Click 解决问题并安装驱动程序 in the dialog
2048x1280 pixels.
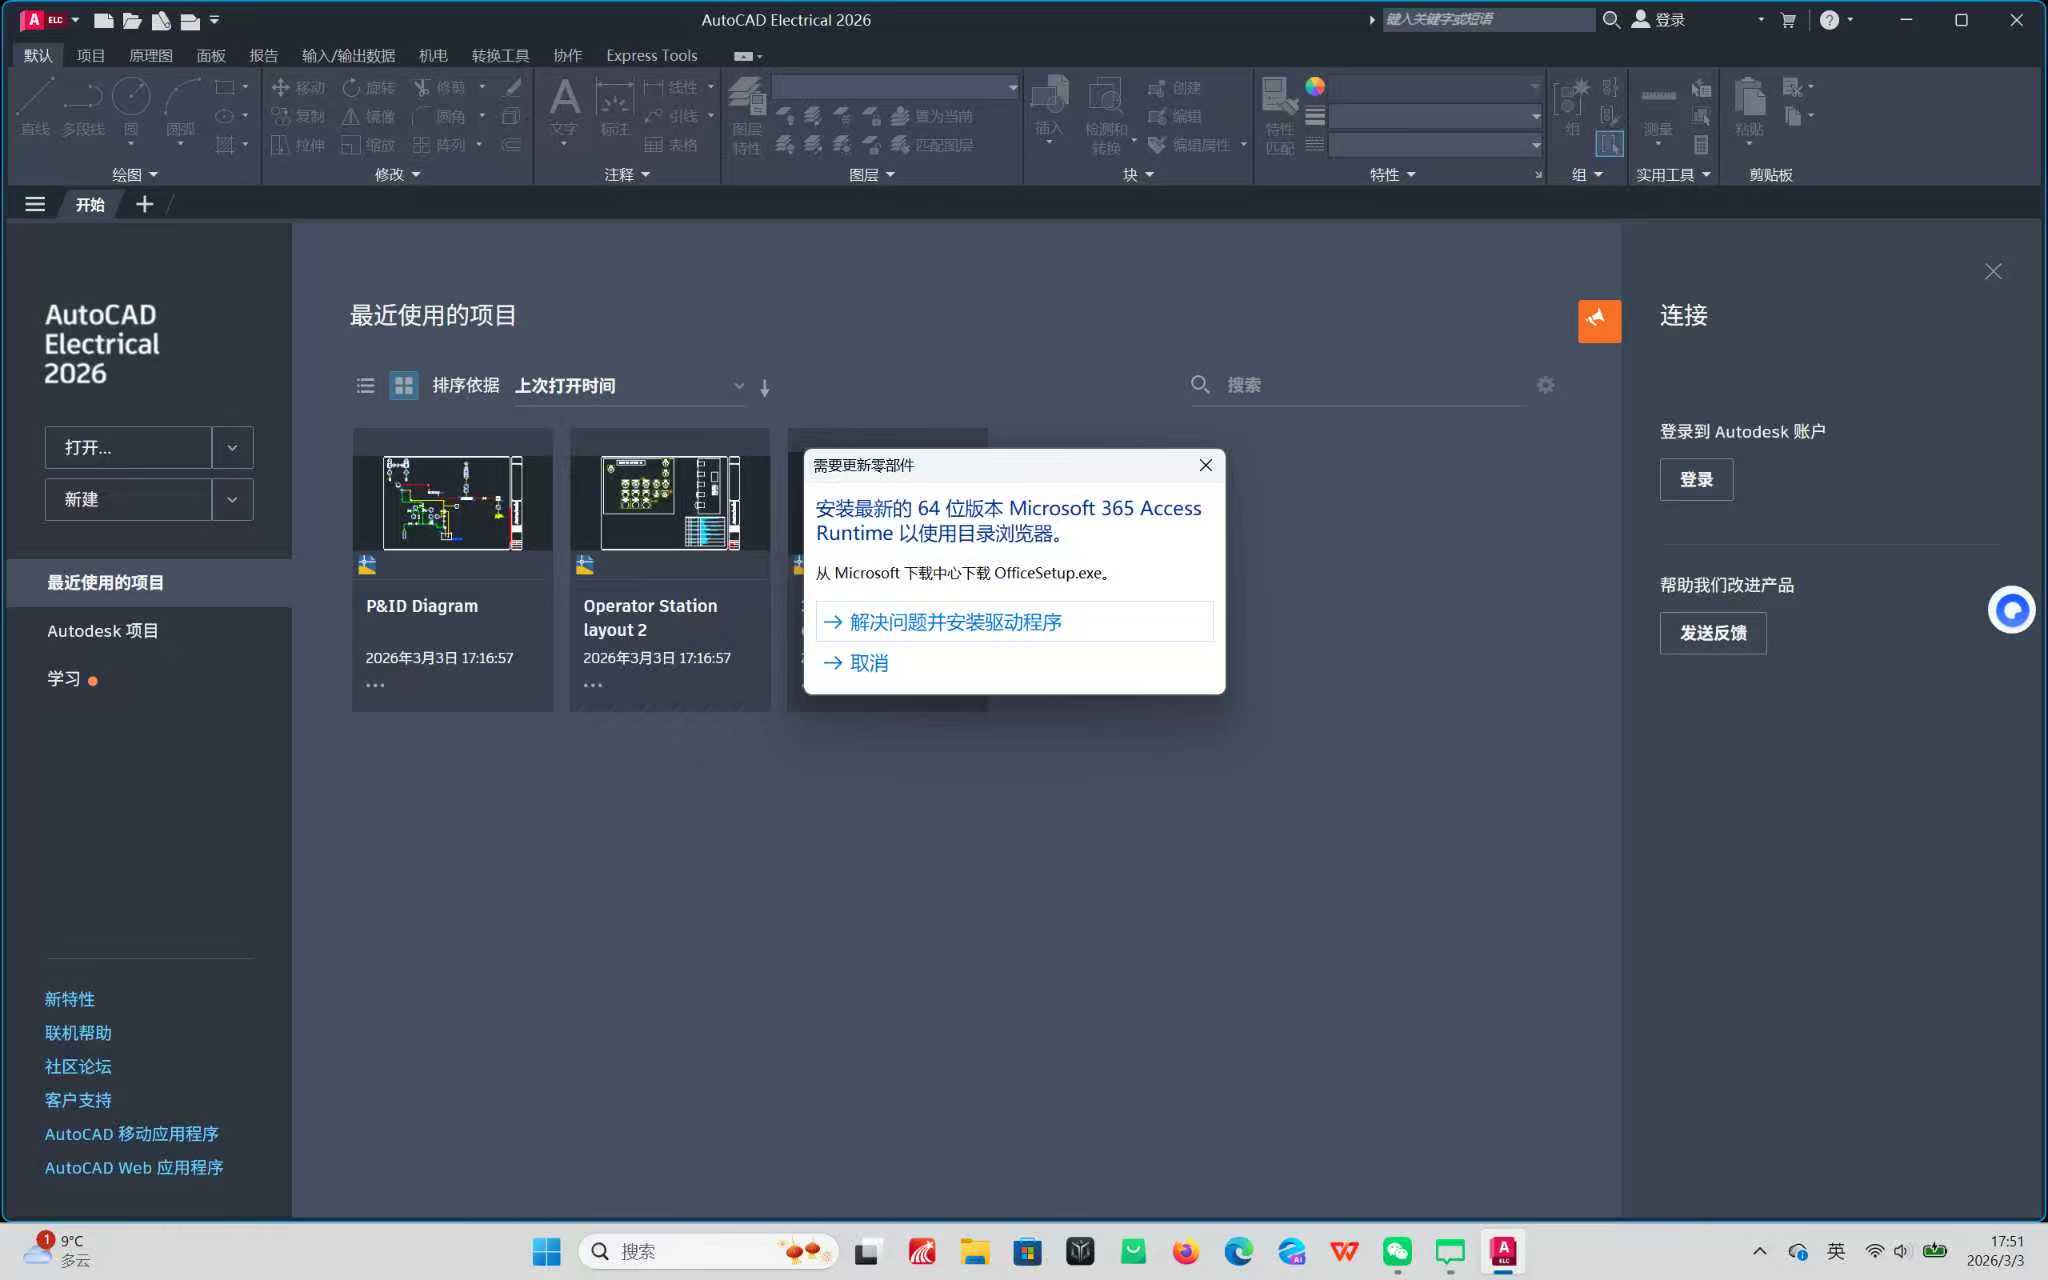coord(955,622)
